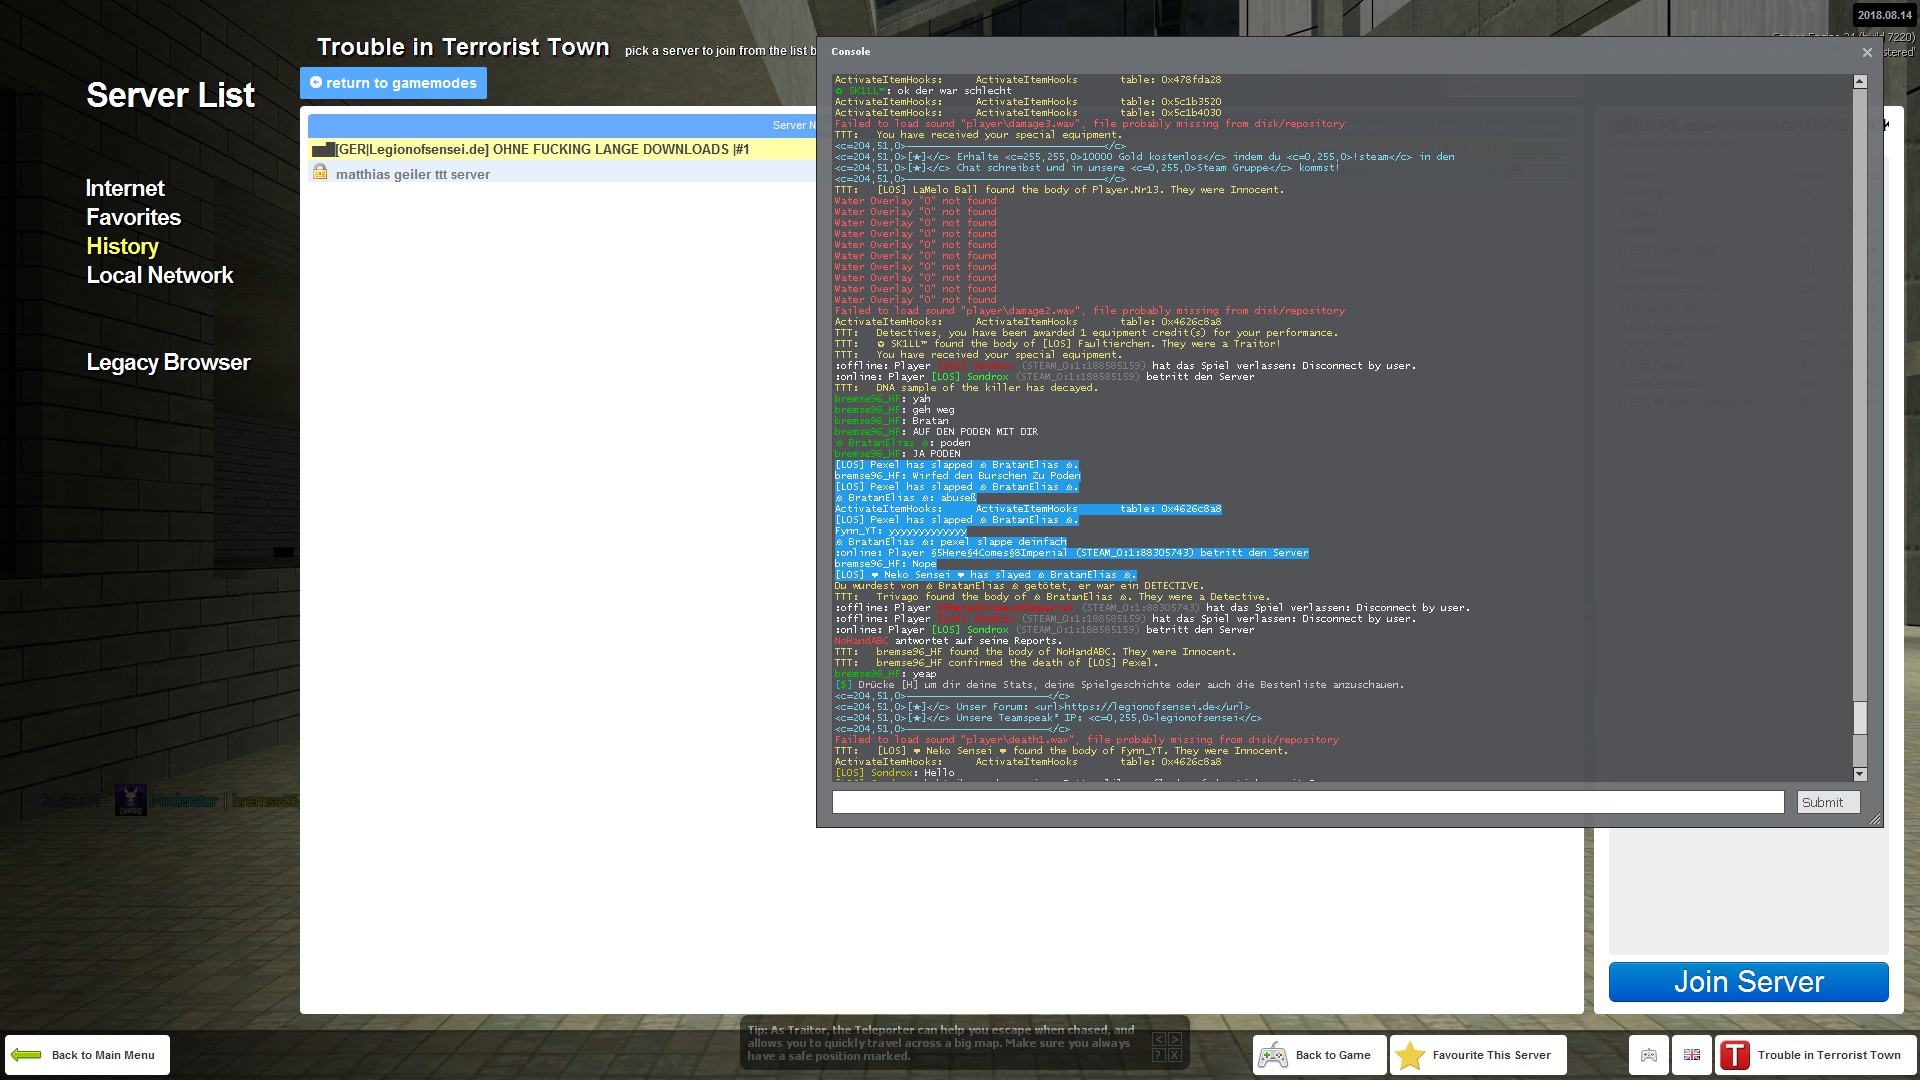Screen dimensions: 1920x1080
Task: Click the Console window title
Action: (x=850, y=52)
